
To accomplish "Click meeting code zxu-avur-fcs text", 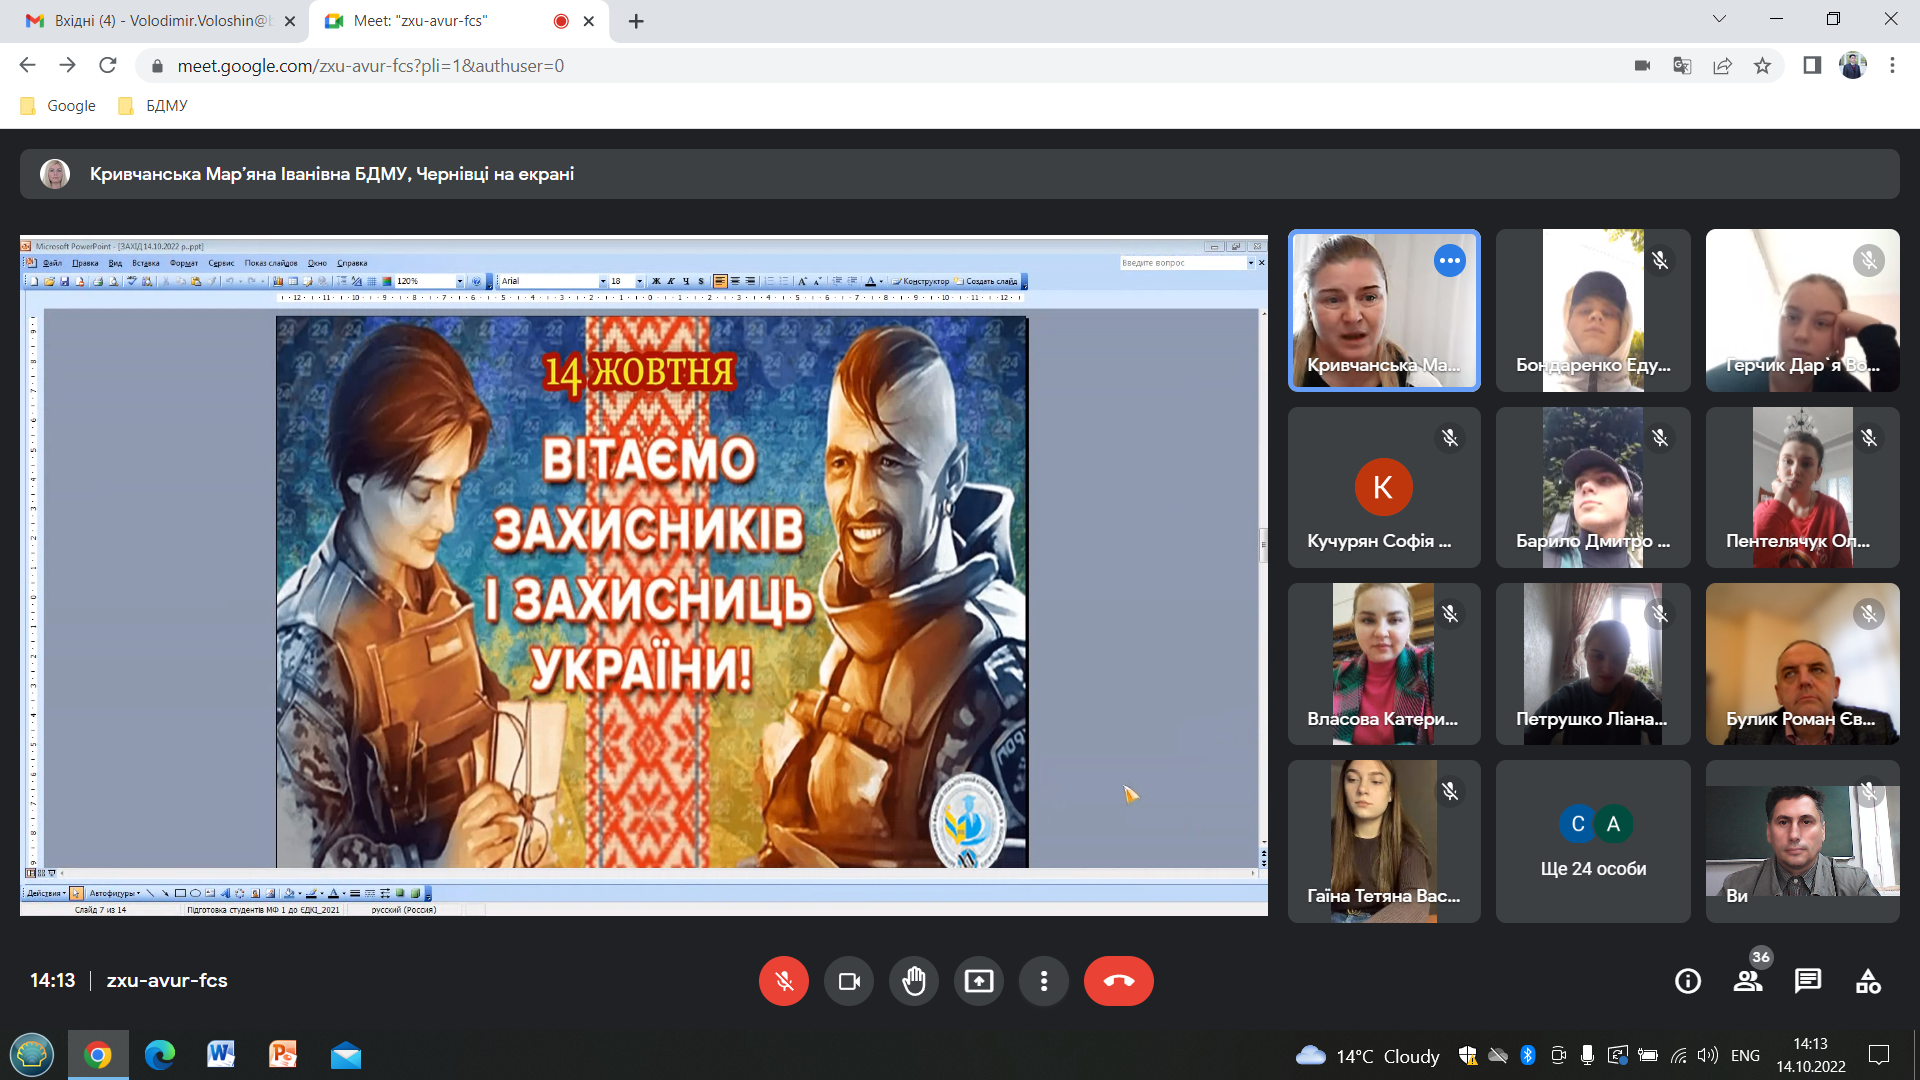I will (x=167, y=981).
